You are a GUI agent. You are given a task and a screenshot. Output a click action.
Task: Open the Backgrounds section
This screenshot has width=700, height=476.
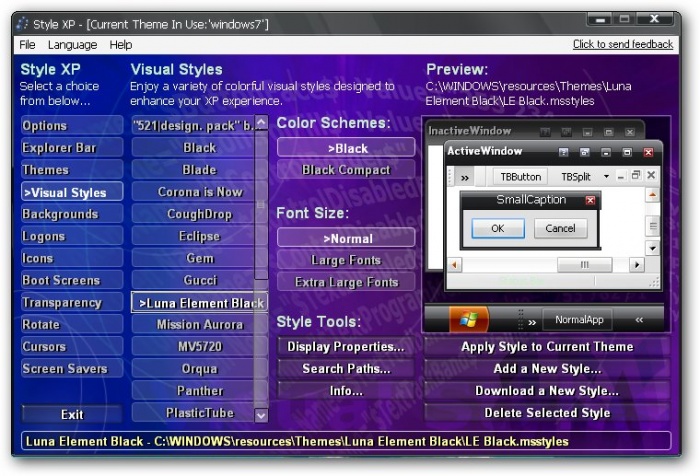pyautogui.click(x=72, y=214)
